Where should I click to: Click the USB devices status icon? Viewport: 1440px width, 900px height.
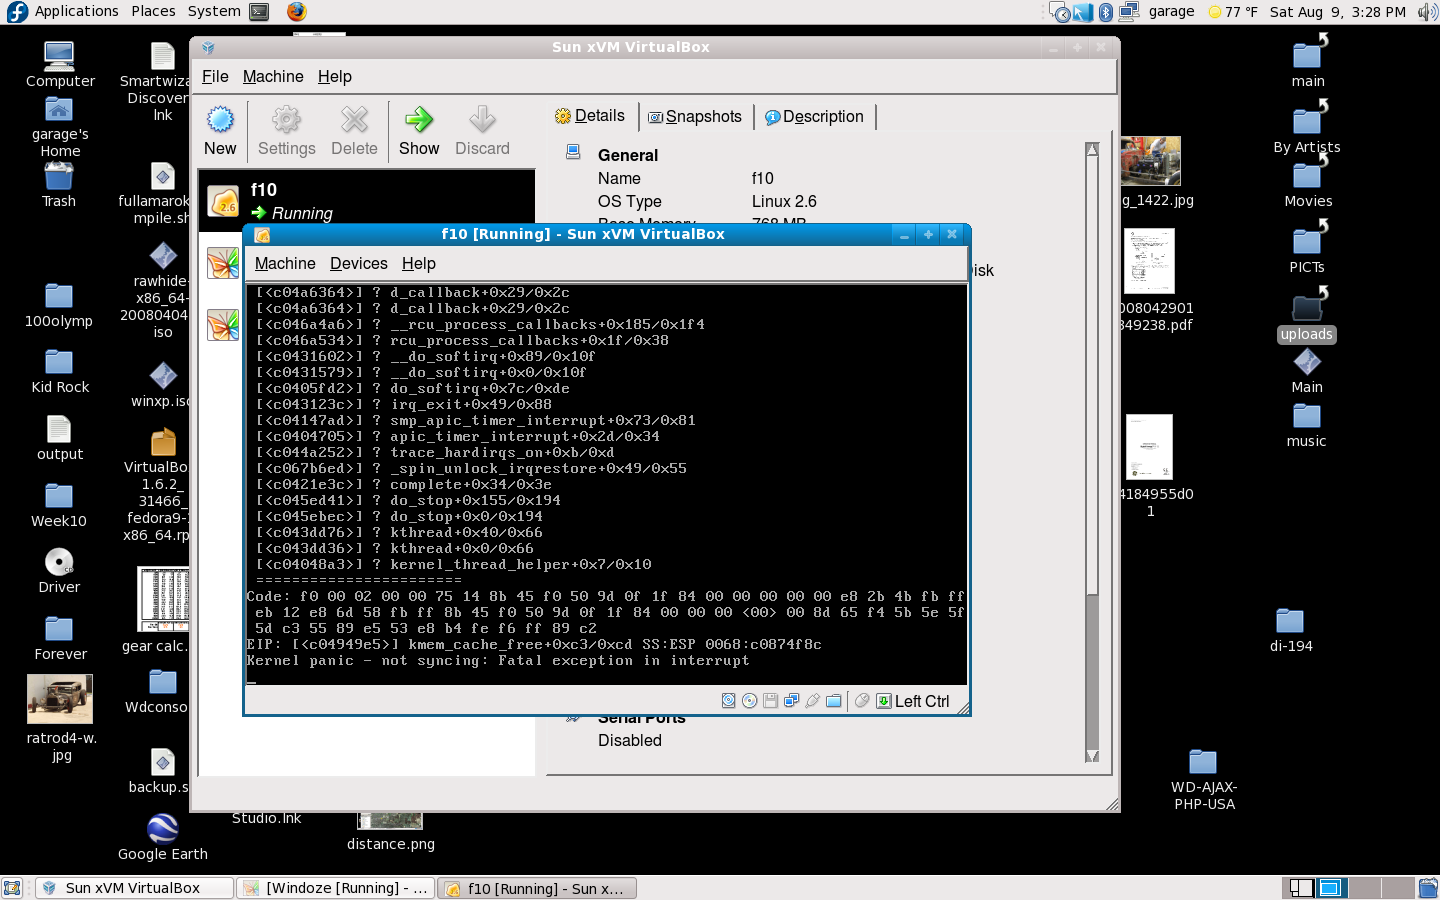[x=812, y=701]
